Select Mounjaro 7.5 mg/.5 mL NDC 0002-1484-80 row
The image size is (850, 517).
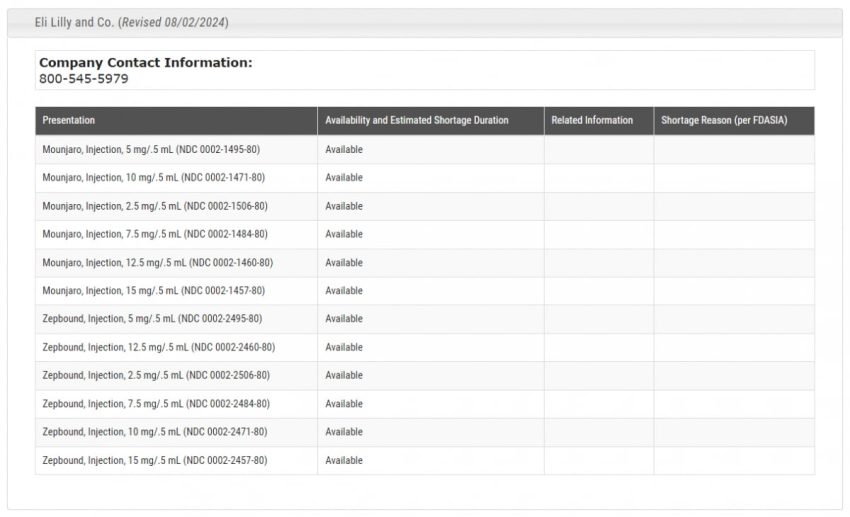click(424, 235)
